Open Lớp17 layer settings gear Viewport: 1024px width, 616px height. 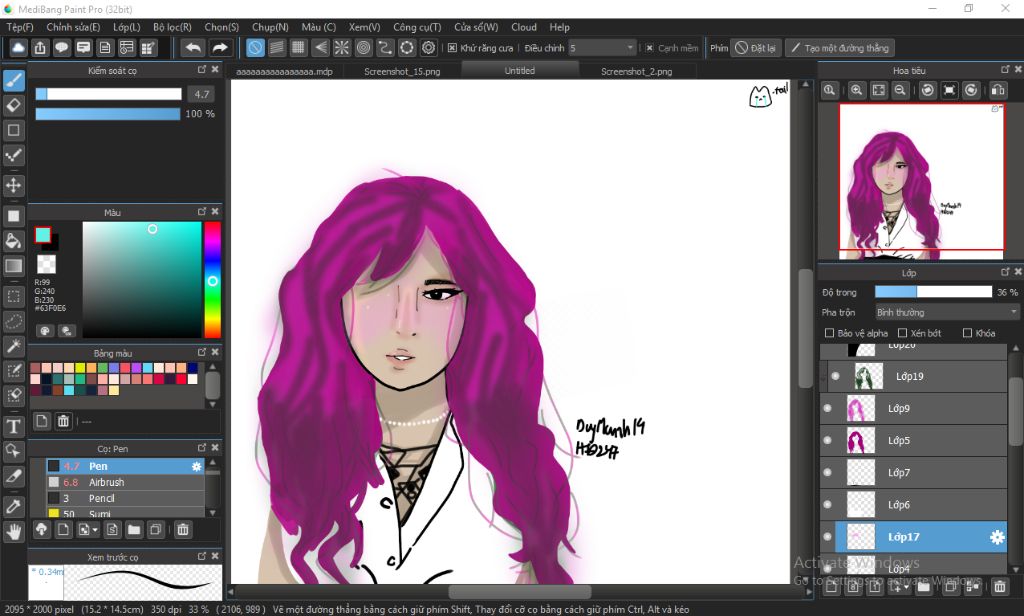tap(997, 537)
